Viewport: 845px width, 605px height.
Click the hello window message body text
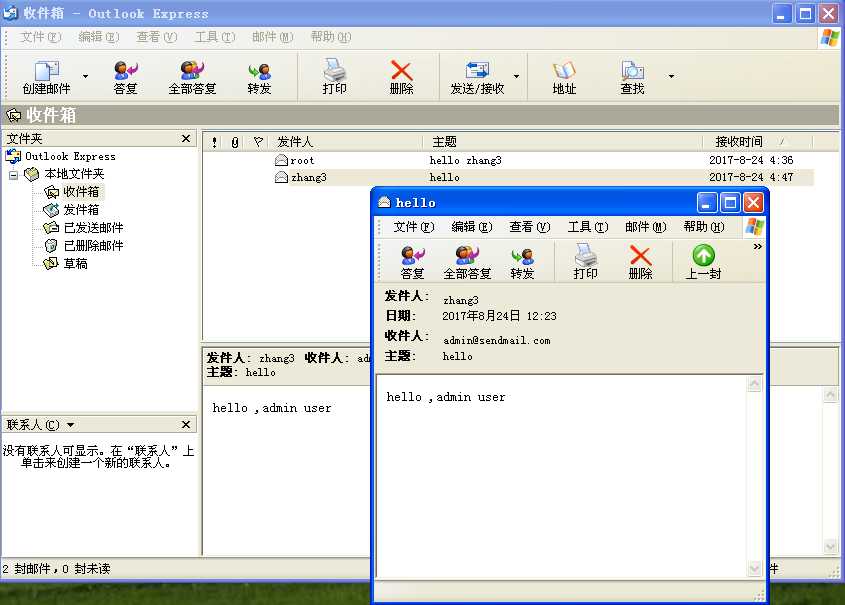(x=446, y=397)
